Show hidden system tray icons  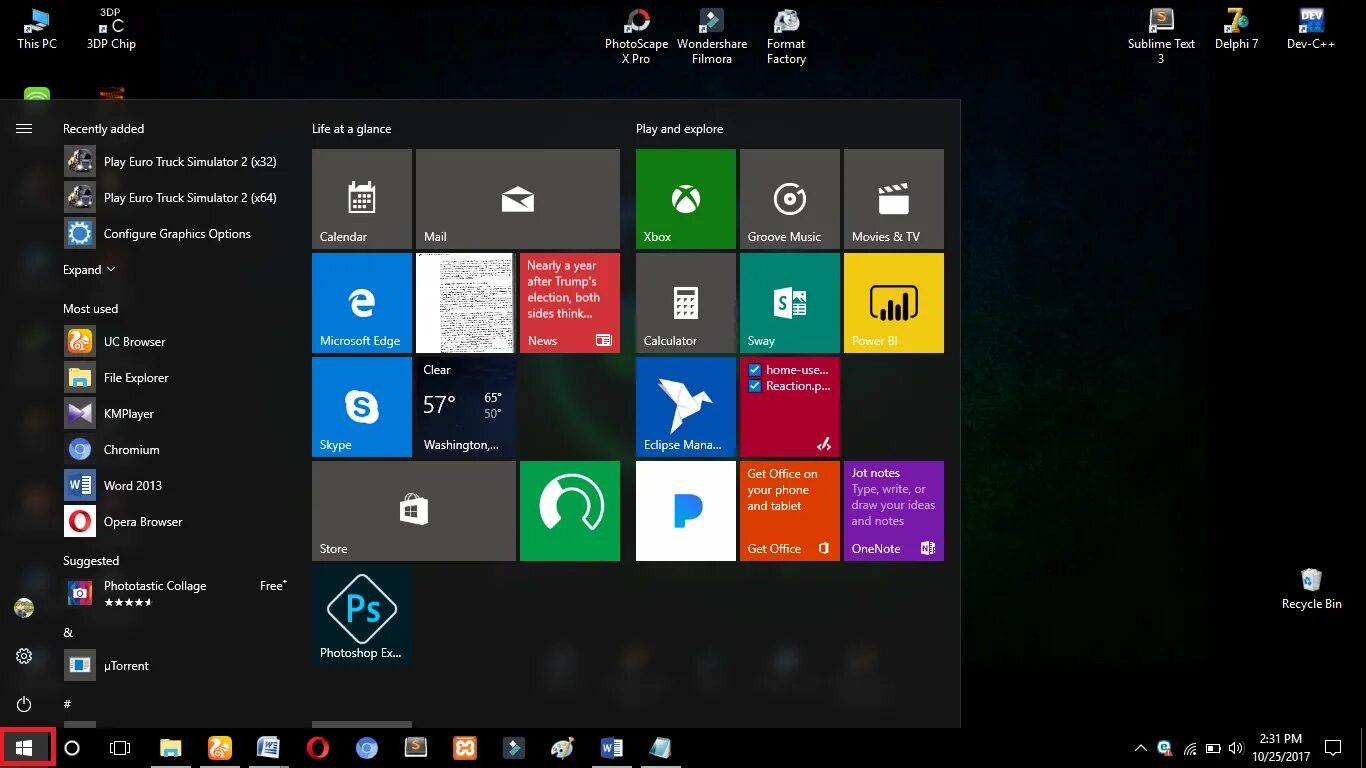[x=1140, y=748]
